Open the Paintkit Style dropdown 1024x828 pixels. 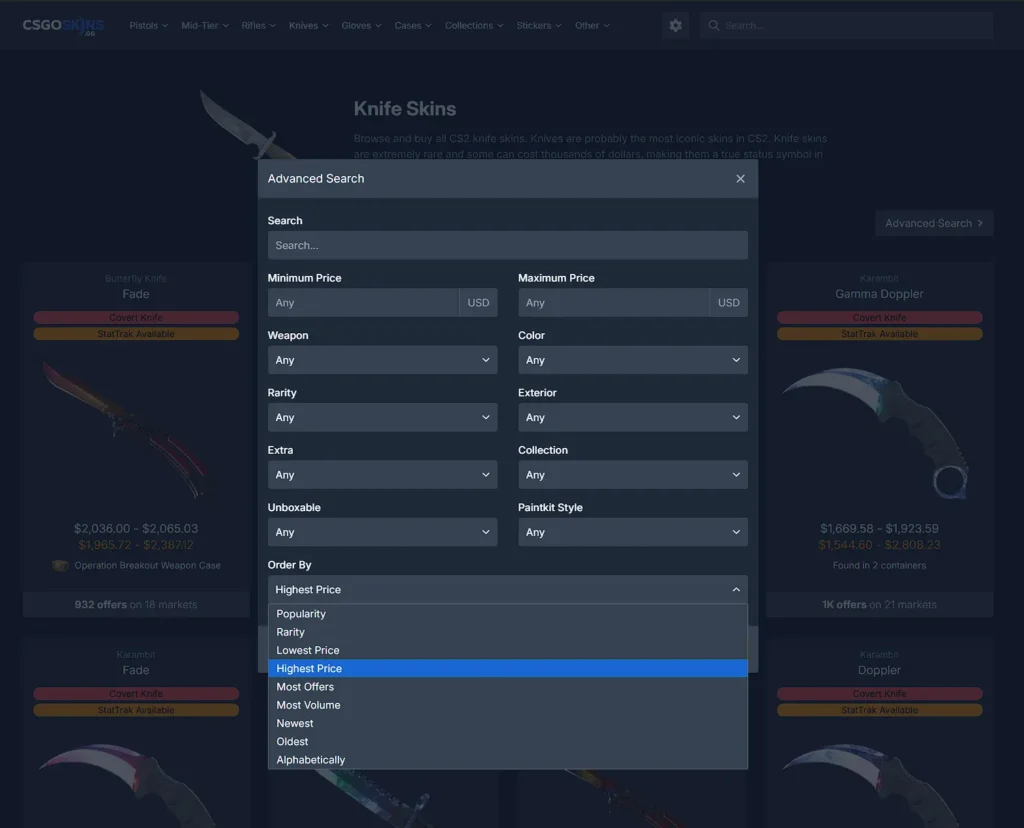632,532
